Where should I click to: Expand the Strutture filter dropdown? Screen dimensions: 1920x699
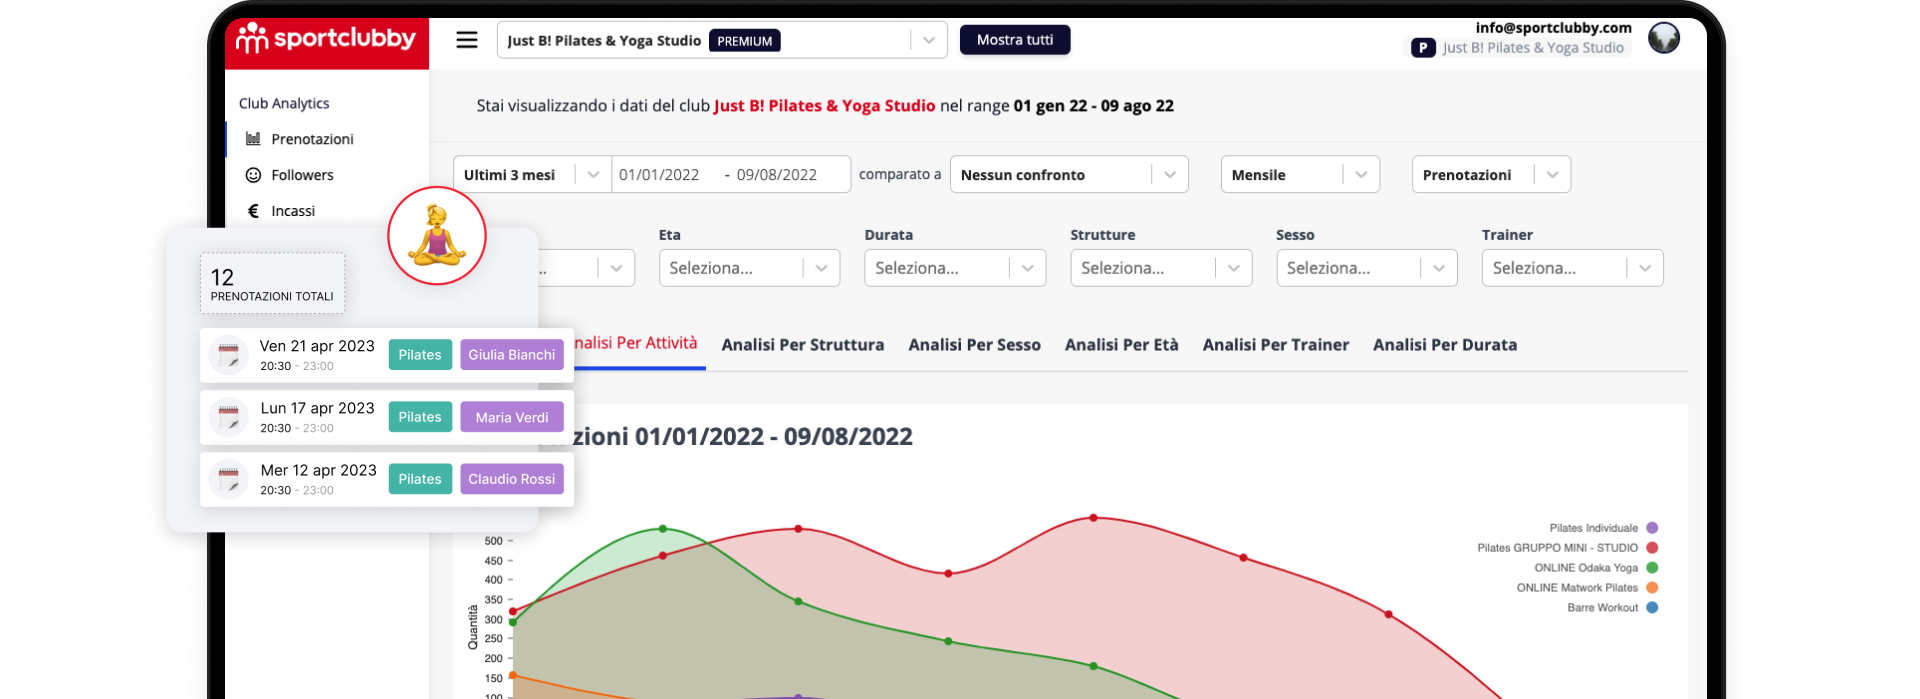1161,268
